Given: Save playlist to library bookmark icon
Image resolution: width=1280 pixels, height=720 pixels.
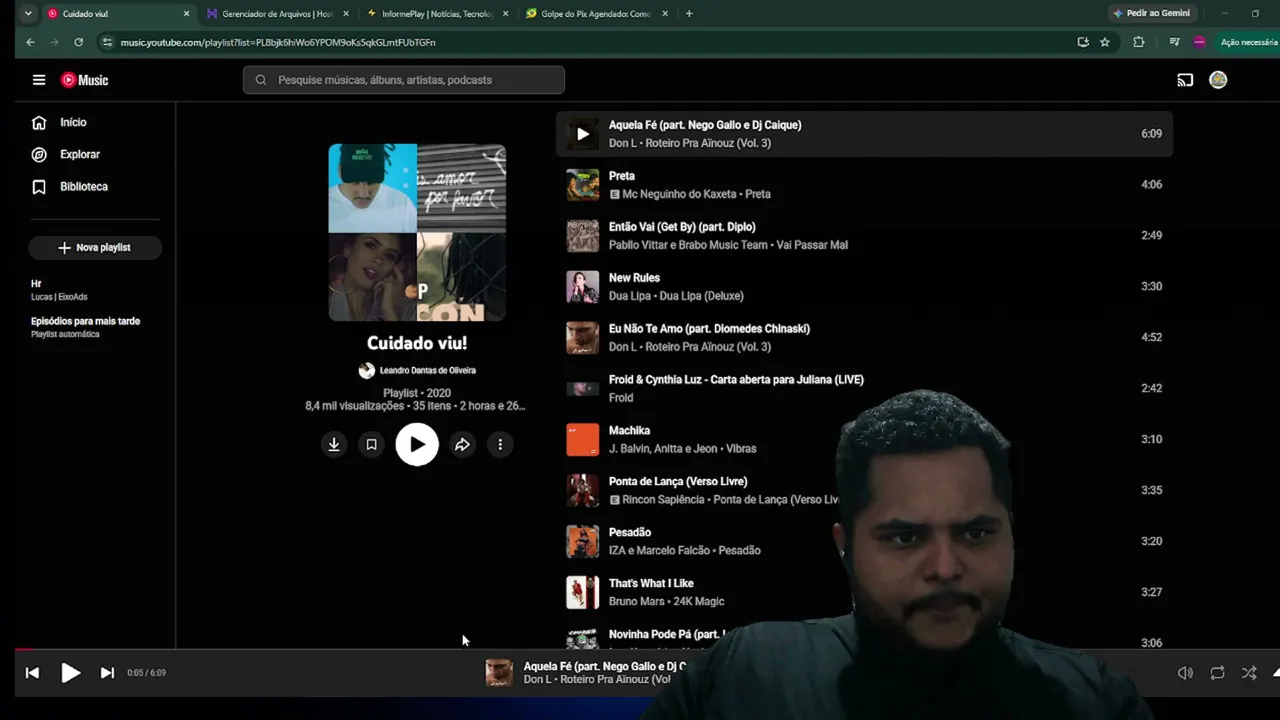Looking at the screenshot, I should [x=371, y=445].
